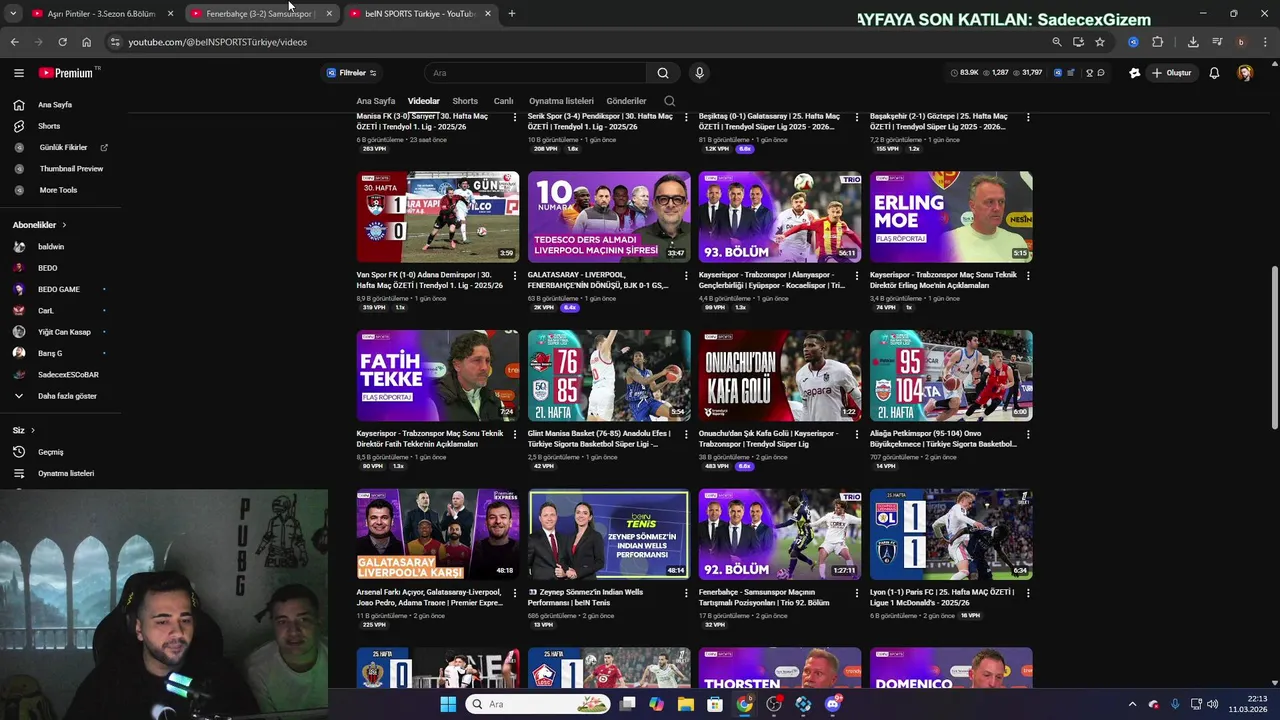Open 93. Bölüm Trio thumbnail
The width and height of the screenshot is (1280, 720).
[x=780, y=217]
